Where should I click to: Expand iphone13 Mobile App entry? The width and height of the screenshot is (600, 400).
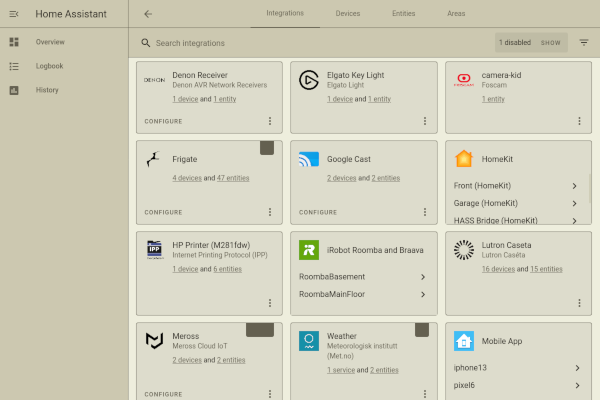point(518,368)
